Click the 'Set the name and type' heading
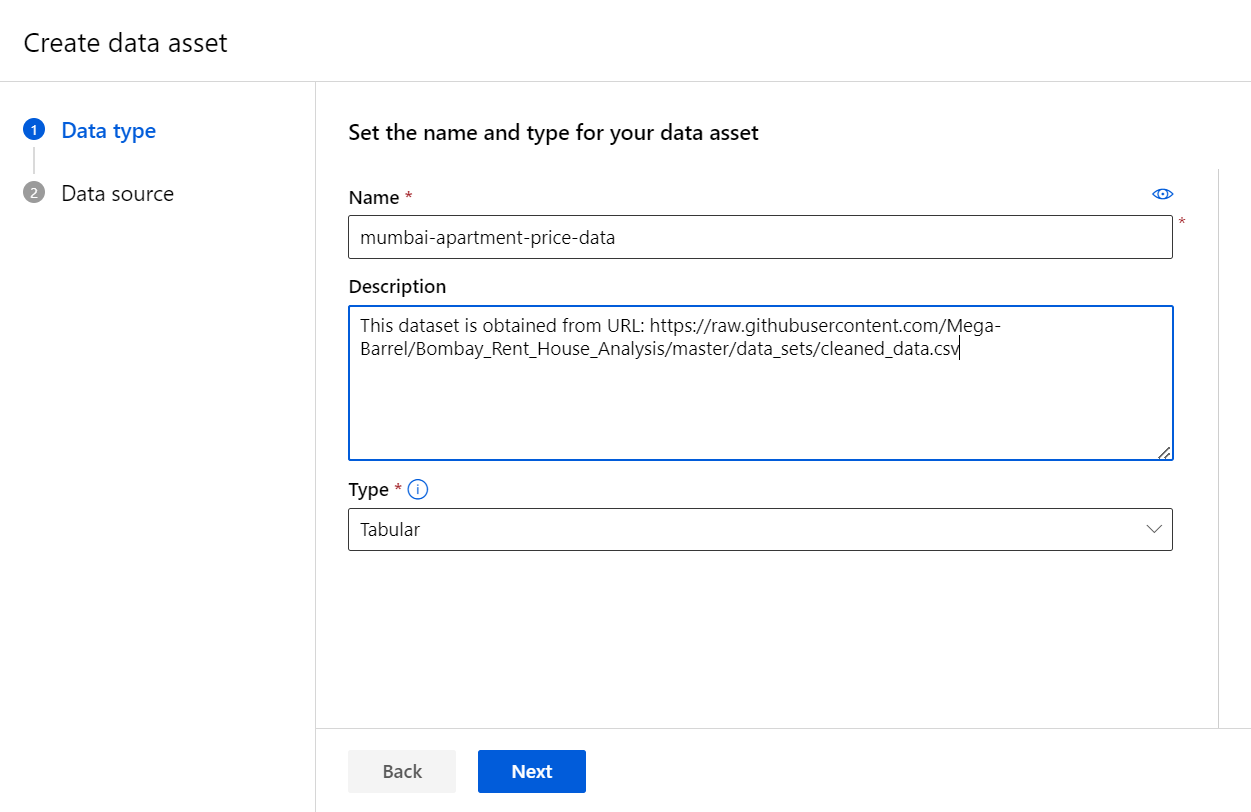 point(553,132)
